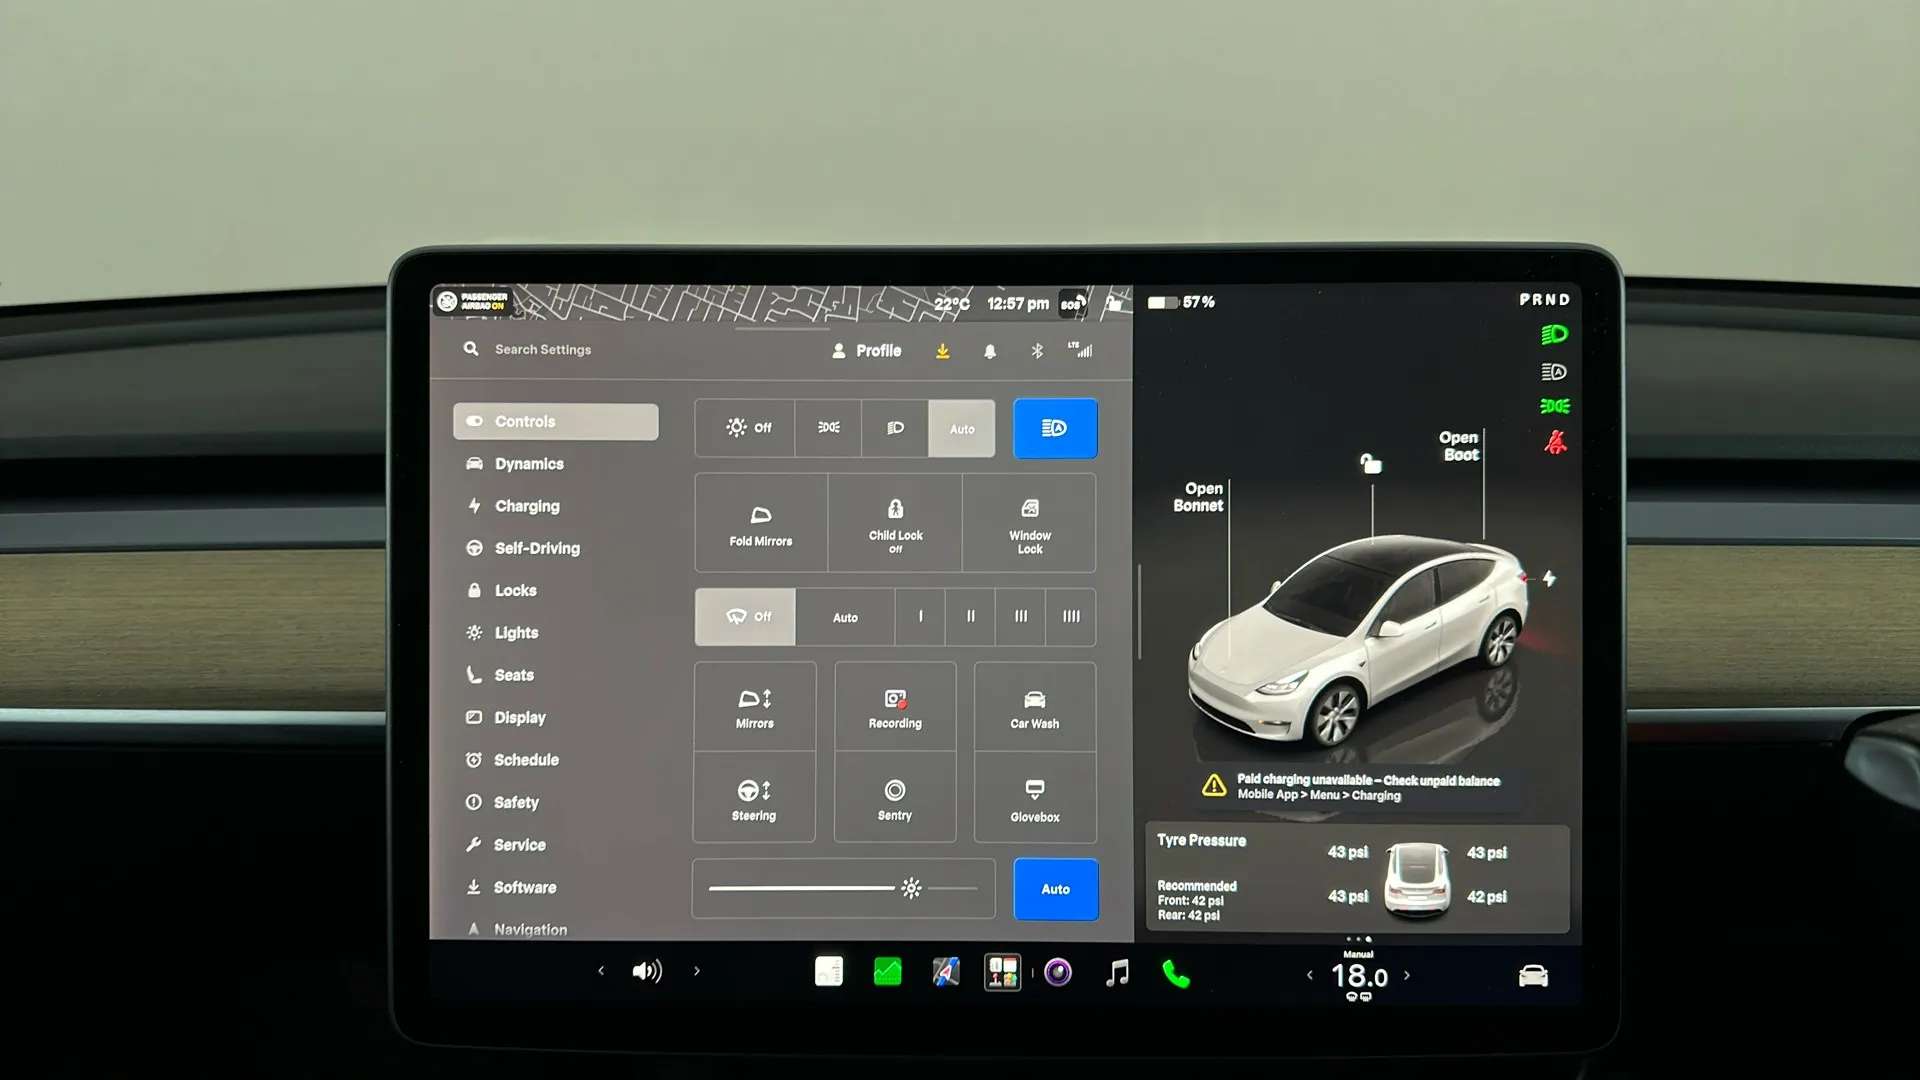Tap the Tyre Pressure card

(x=1357, y=878)
